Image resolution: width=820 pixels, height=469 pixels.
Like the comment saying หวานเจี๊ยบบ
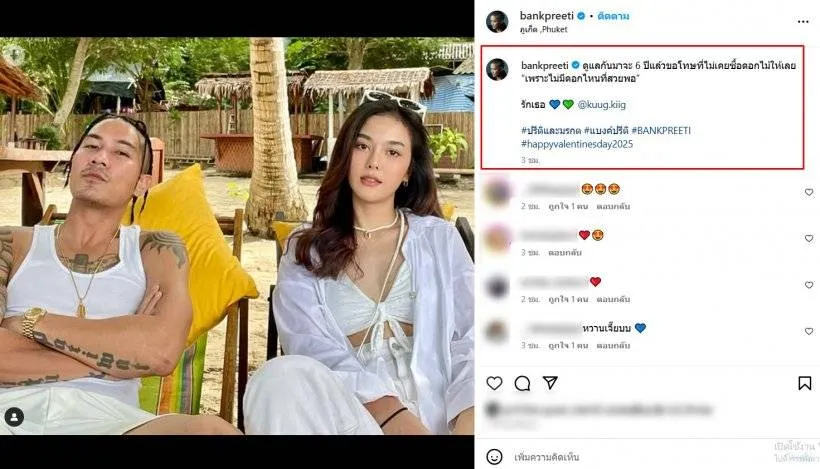click(809, 331)
